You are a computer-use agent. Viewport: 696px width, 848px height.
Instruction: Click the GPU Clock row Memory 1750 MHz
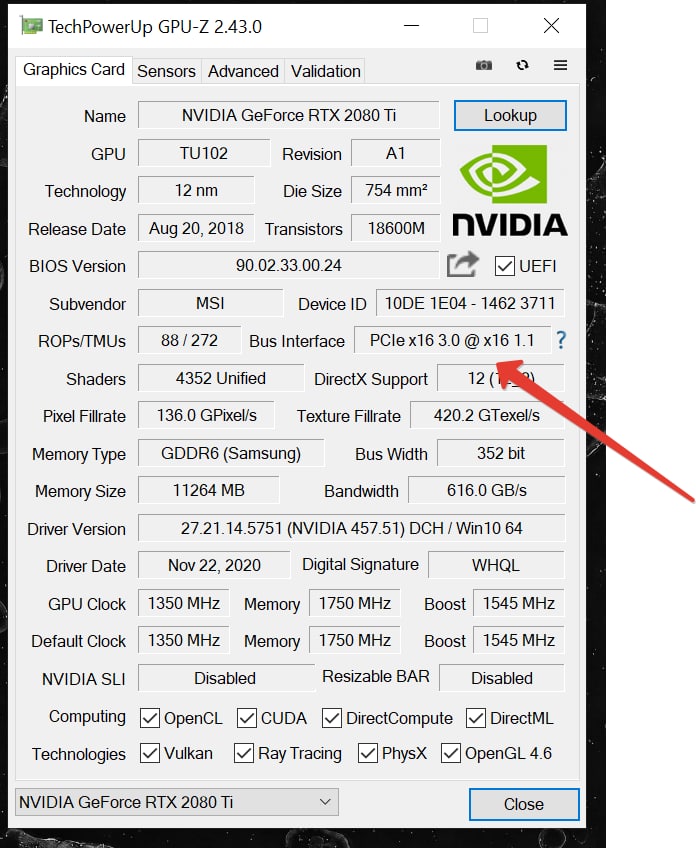355,603
